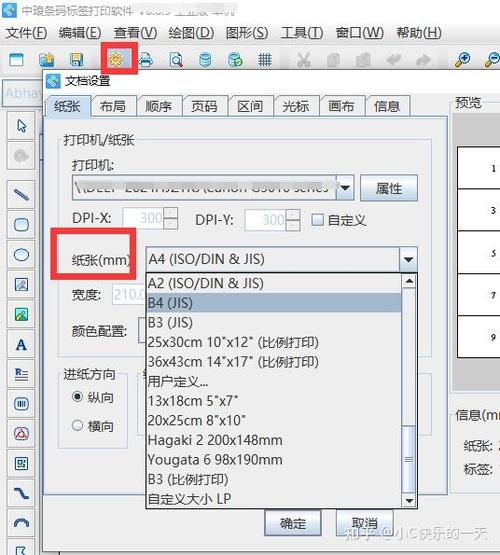Viewport: 500px width, 555px height.
Task: Select the vector image insert tool
Action: (21, 285)
